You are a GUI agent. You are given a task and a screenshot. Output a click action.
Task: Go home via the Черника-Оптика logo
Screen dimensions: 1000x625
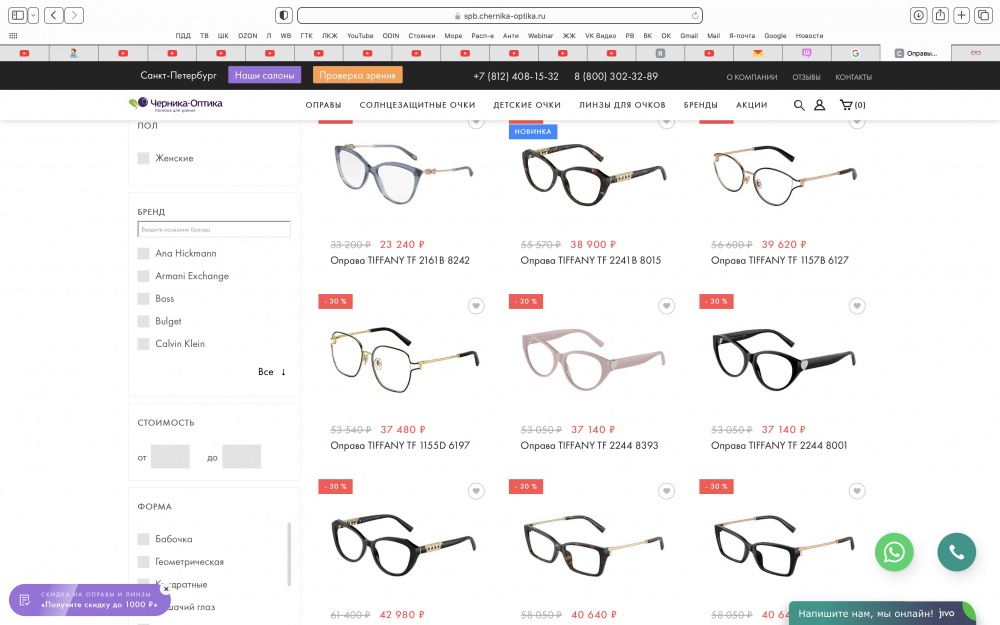click(175, 105)
